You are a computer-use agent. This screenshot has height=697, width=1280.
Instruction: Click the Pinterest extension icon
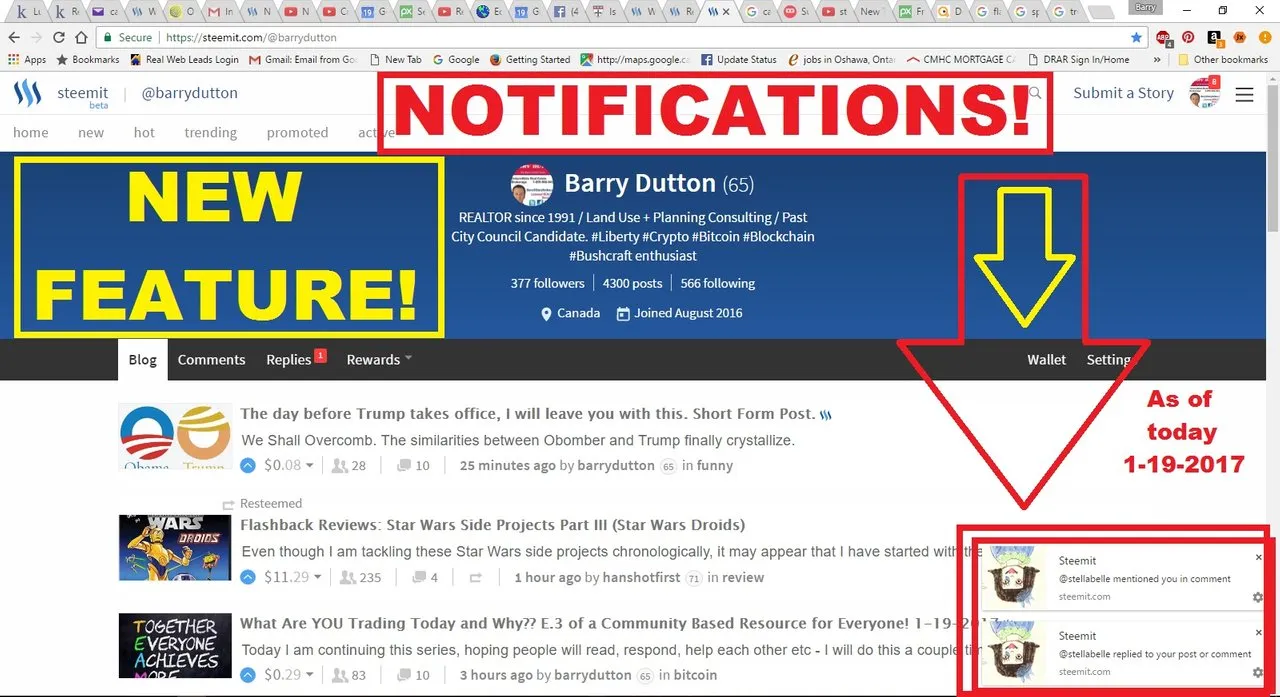[1188, 37]
